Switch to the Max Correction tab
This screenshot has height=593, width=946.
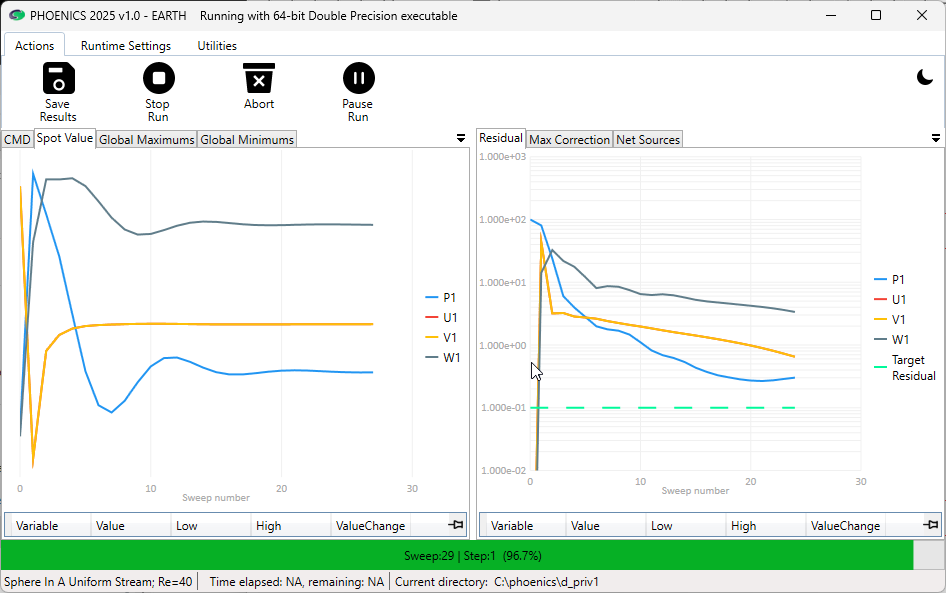[x=569, y=140]
